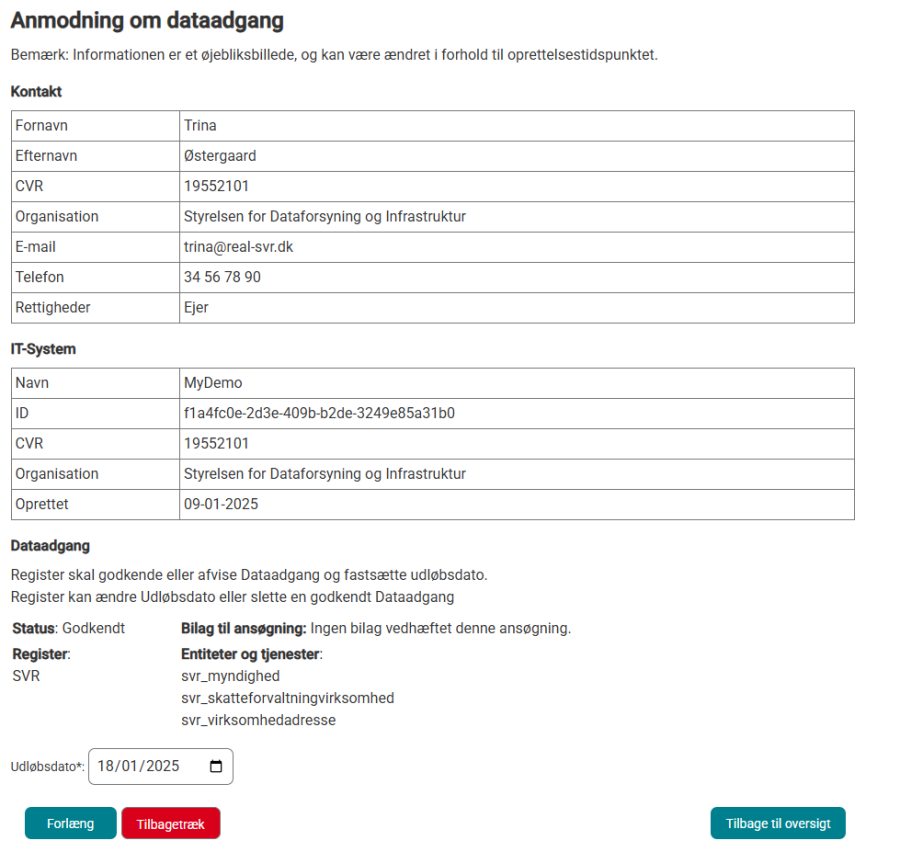
Task: Click the Oprettet date 09-01-2025
Action: click(x=220, y=504)
